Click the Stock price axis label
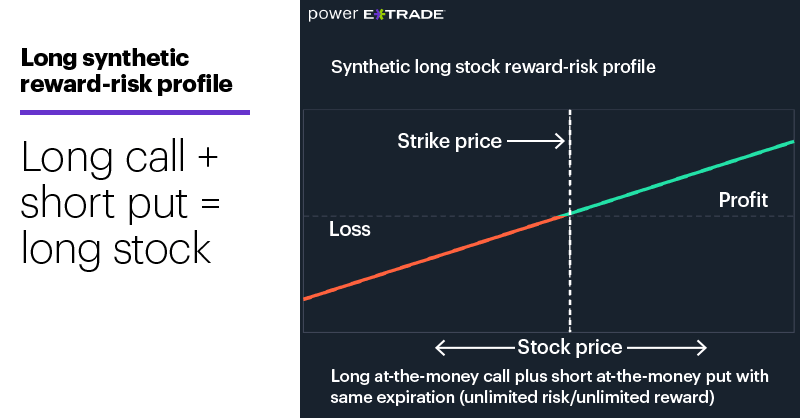800x418 pixels. tap(570, 348)
